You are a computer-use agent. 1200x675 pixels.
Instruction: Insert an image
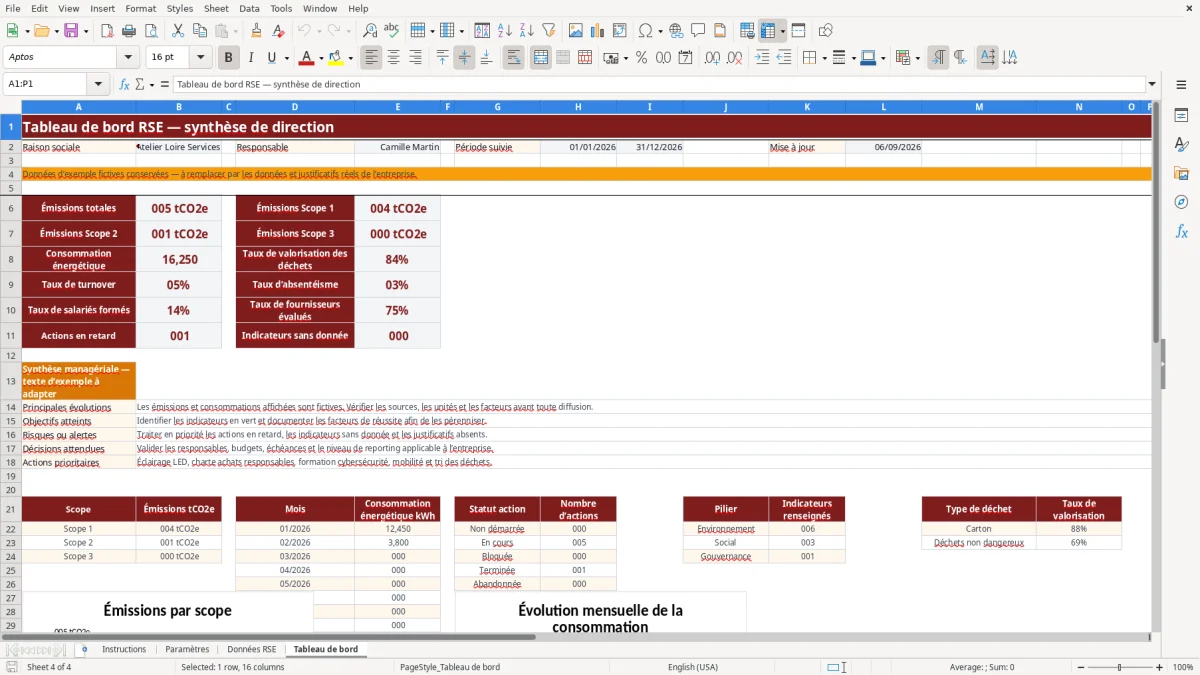577,31
